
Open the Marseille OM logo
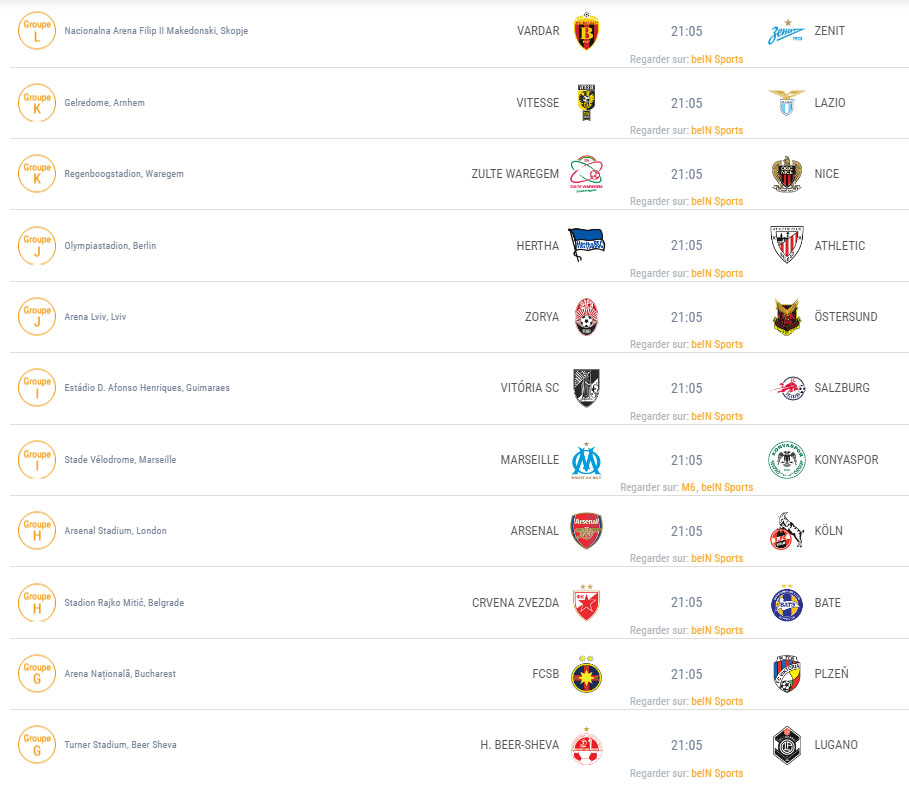586,460
